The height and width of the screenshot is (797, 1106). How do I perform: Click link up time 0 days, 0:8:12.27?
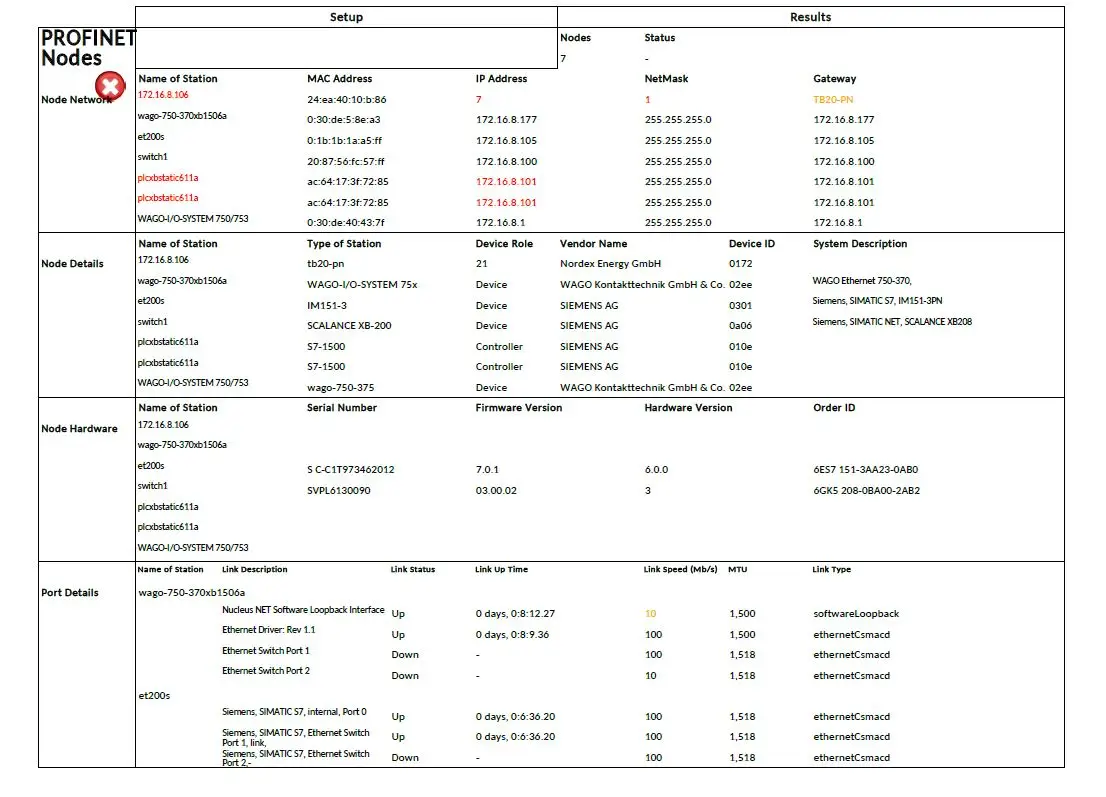pyautogui.click(x=515, y=614)
